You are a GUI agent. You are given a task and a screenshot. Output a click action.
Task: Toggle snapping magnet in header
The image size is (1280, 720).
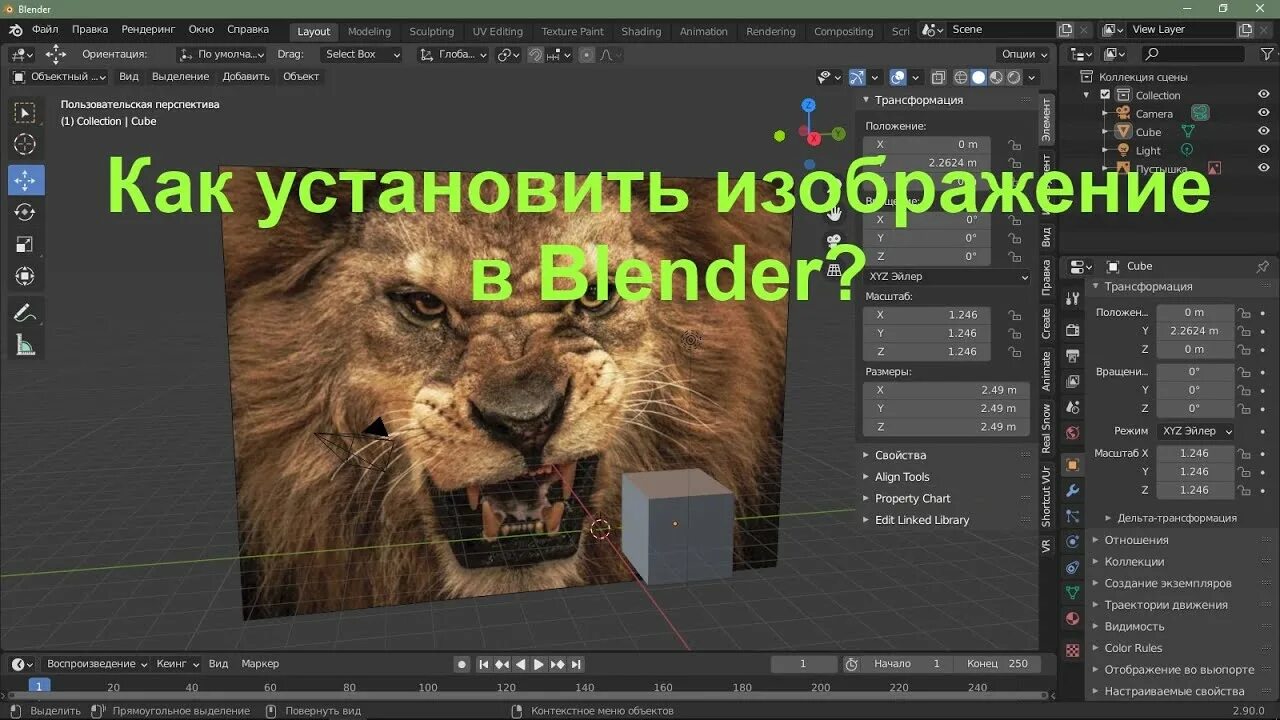click(535, 55)
